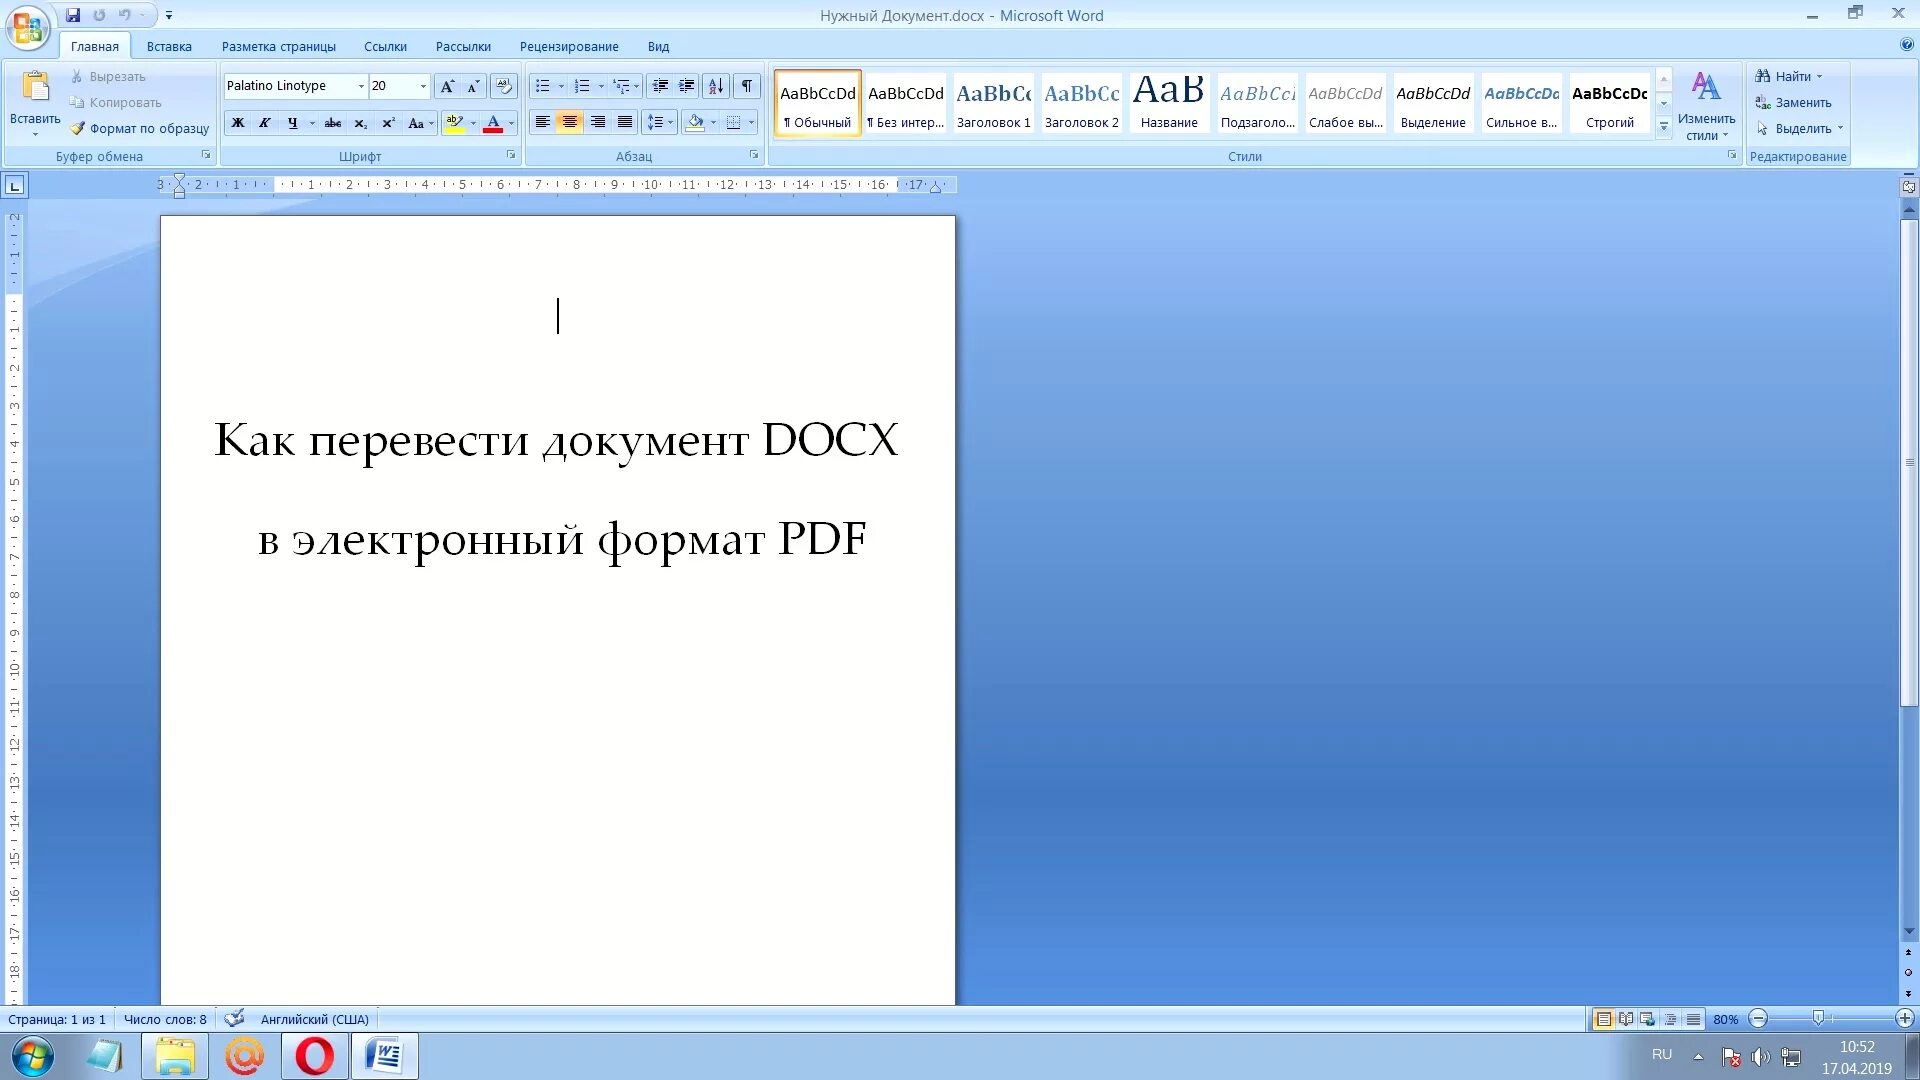Open Ссылки tab

(x=385, y=46)
